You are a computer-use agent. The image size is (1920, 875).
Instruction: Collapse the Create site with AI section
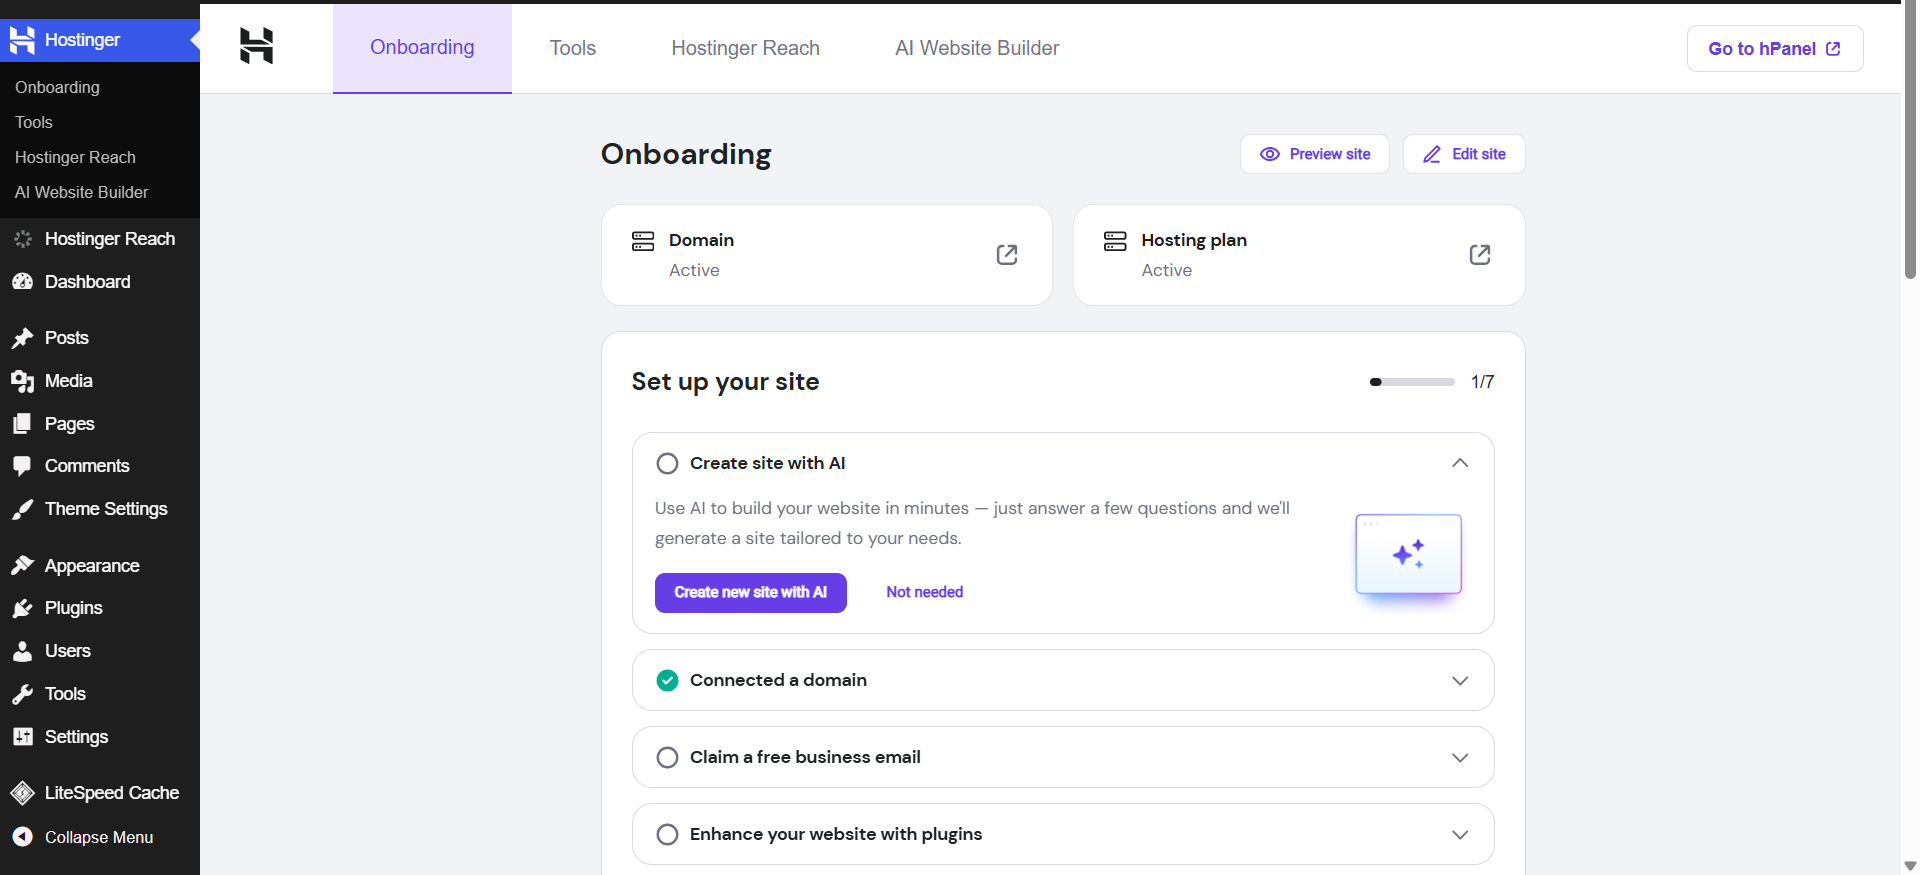click(1460, 463)
